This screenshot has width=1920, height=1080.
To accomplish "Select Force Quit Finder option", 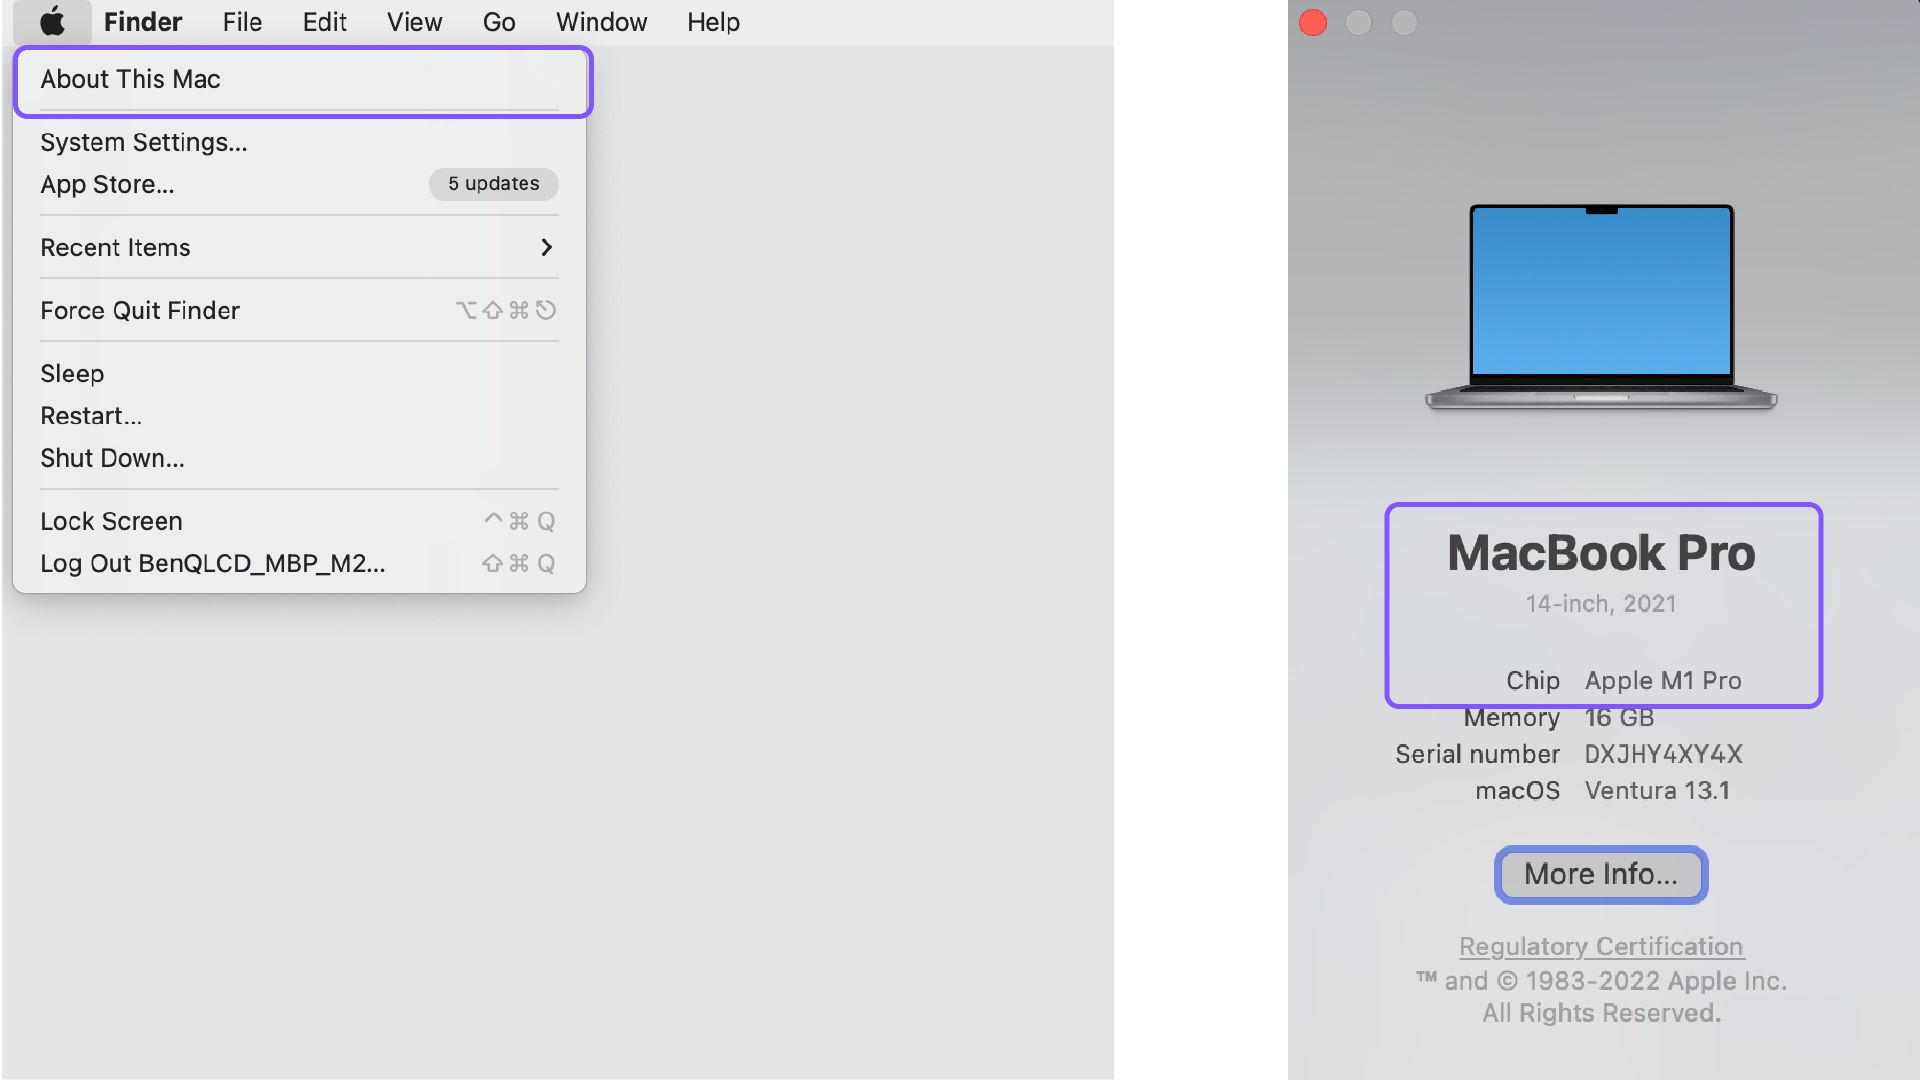I will click(x=138, y=310).
